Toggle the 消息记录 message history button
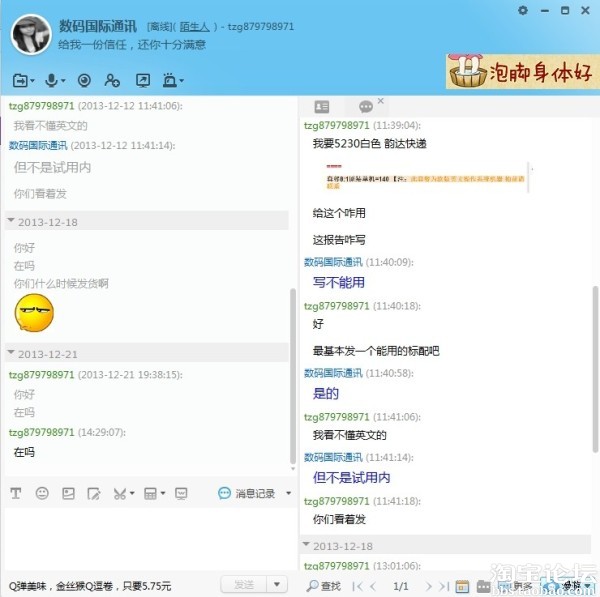Screen dimensions: 600x597 point(246,493)
